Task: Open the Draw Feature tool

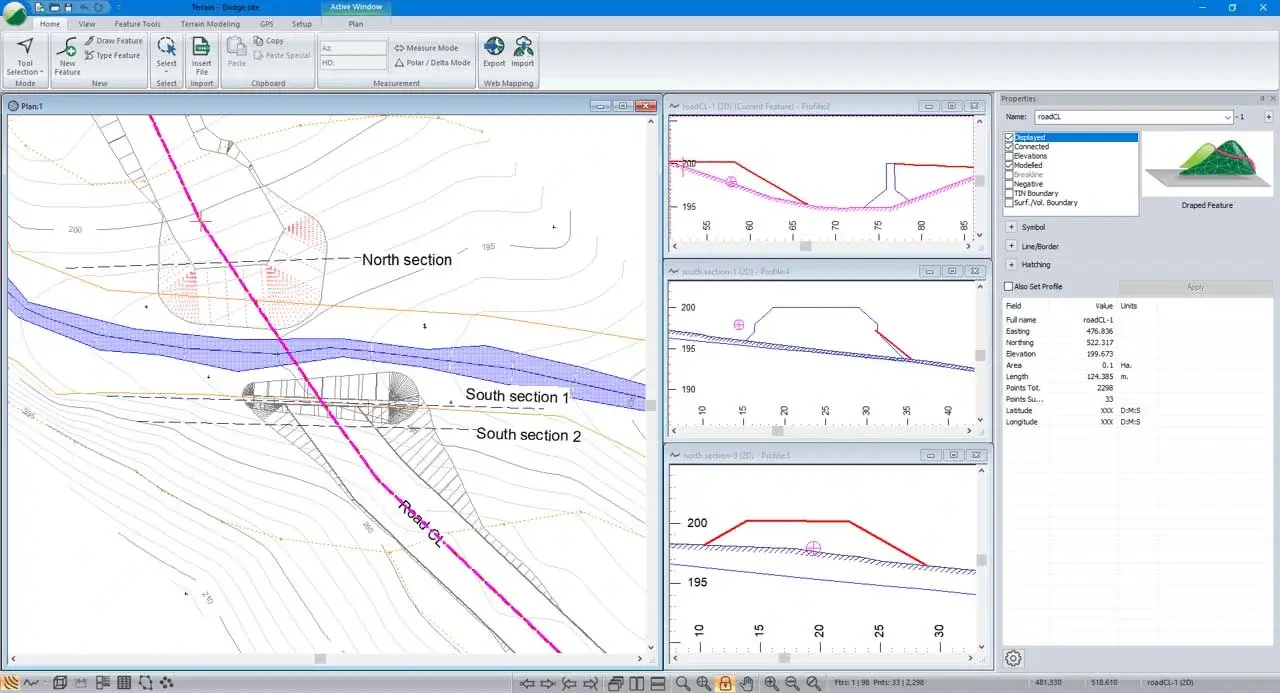Action: coord(113,40)
